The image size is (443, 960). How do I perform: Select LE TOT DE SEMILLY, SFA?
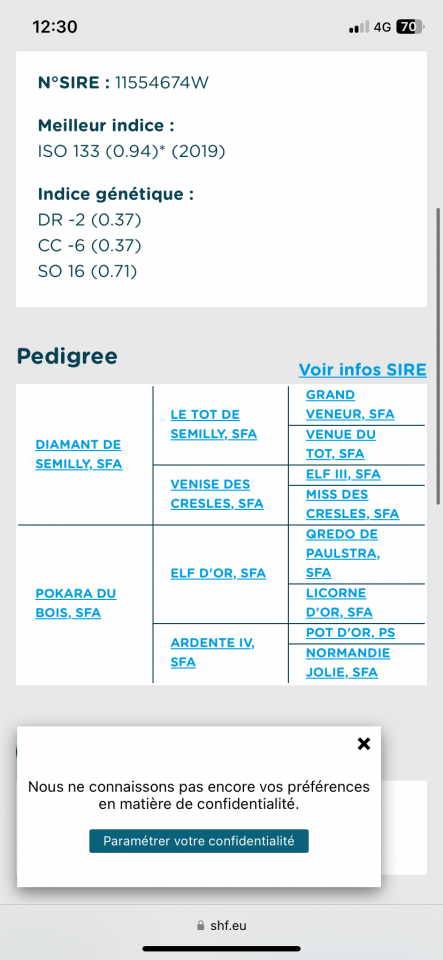pyautogui.click(x=214, y=424)
